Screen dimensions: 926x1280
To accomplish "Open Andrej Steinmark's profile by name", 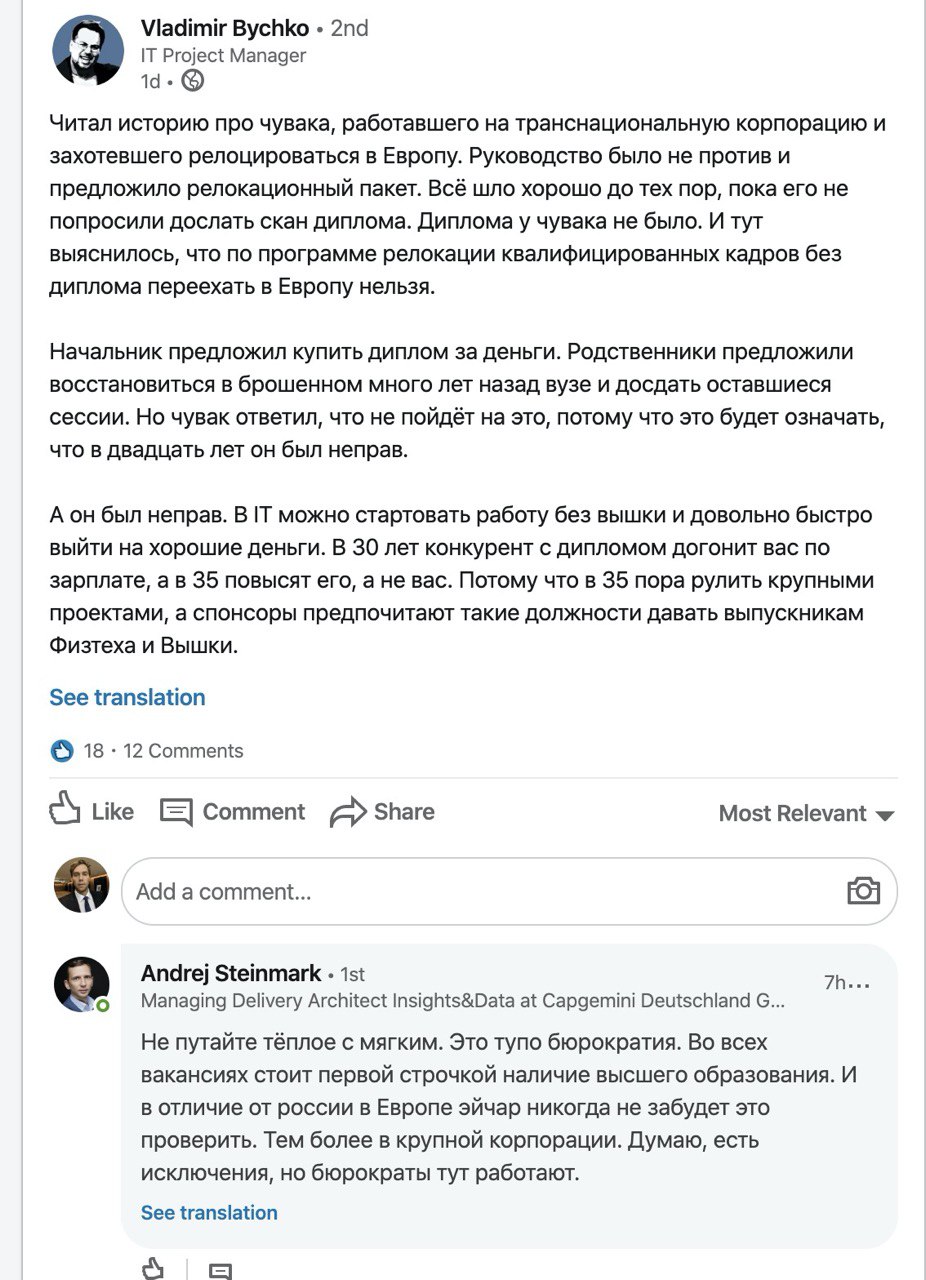I will tap(231, 973).
